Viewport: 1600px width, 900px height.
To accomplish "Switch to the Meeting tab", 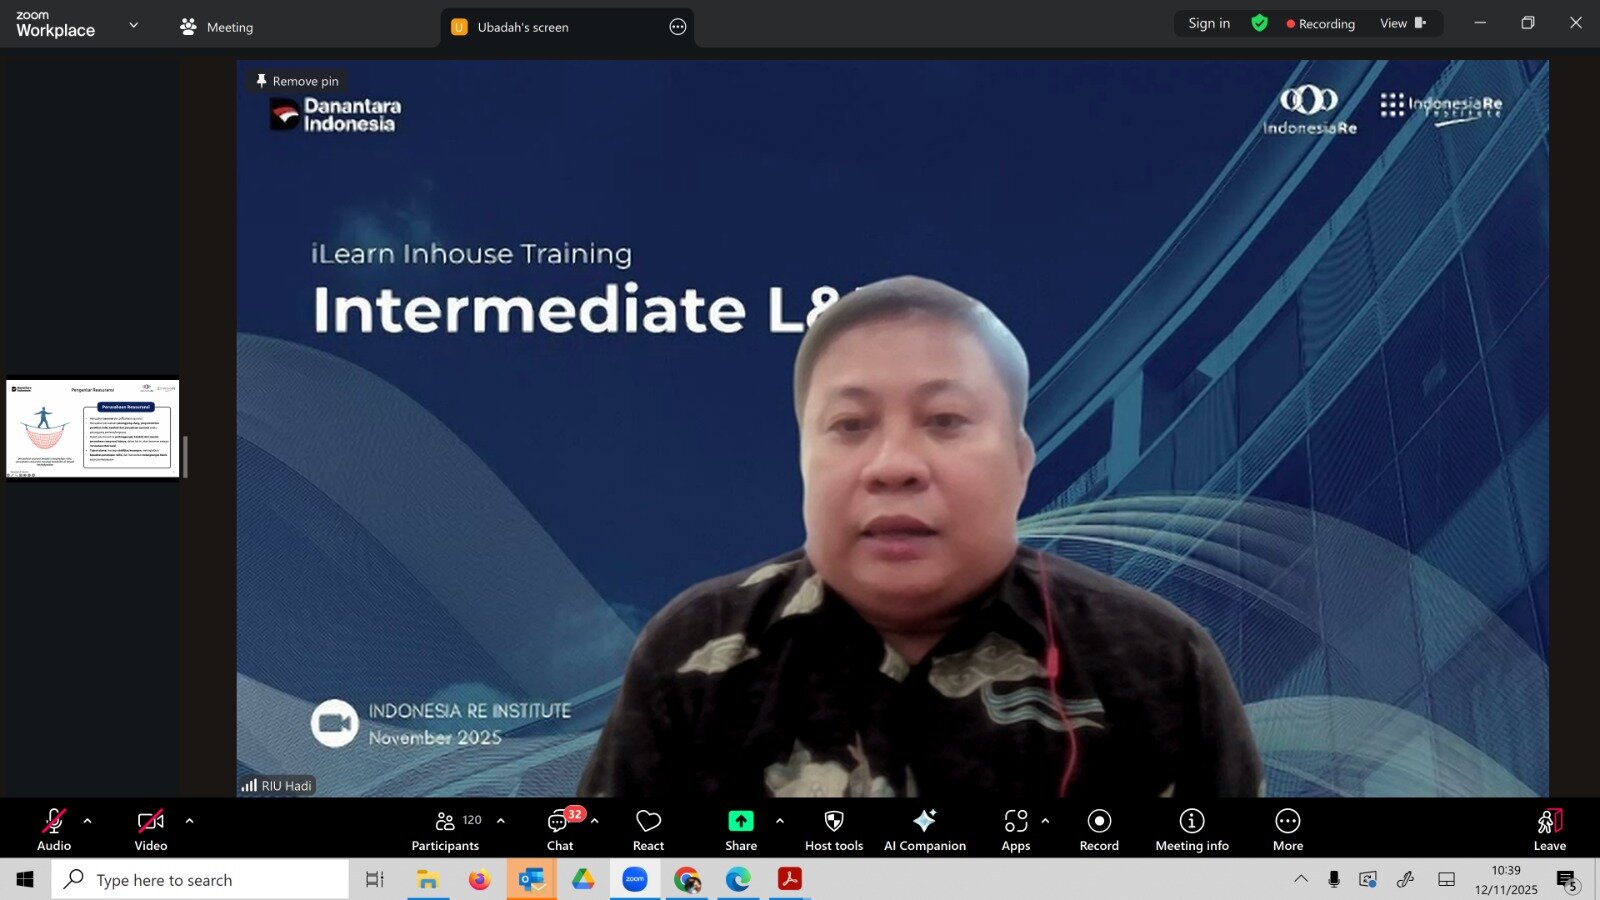I will (x=217, y=27).
